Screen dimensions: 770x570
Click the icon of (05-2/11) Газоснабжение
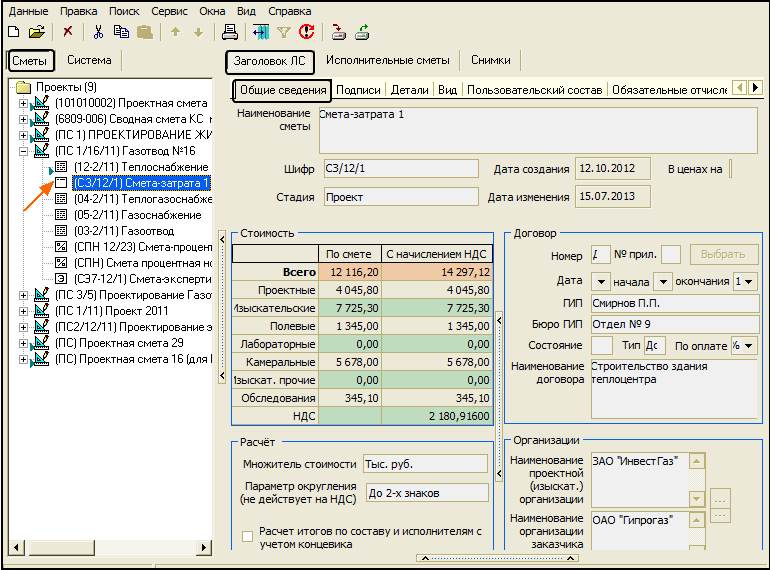[x=61, y=215]
